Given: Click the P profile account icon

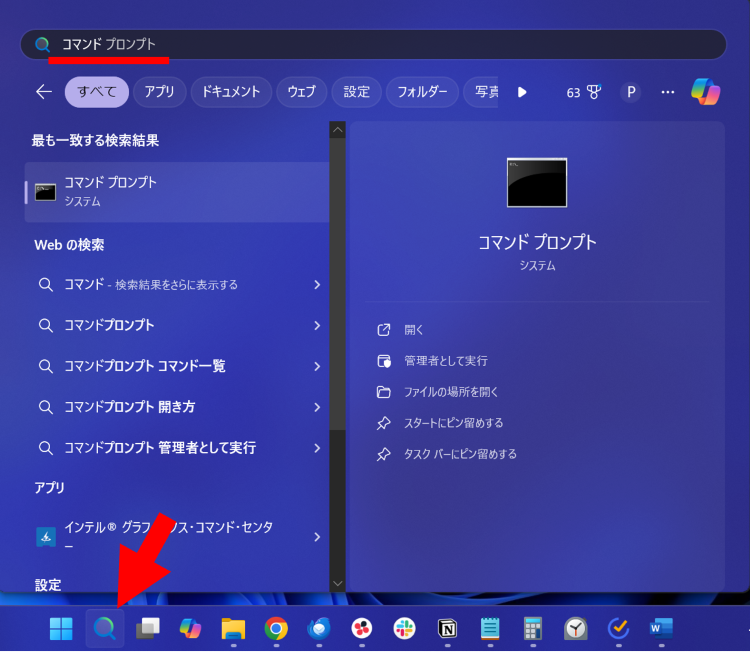Looking at the screenshot, I should click(x=631, y=92).
